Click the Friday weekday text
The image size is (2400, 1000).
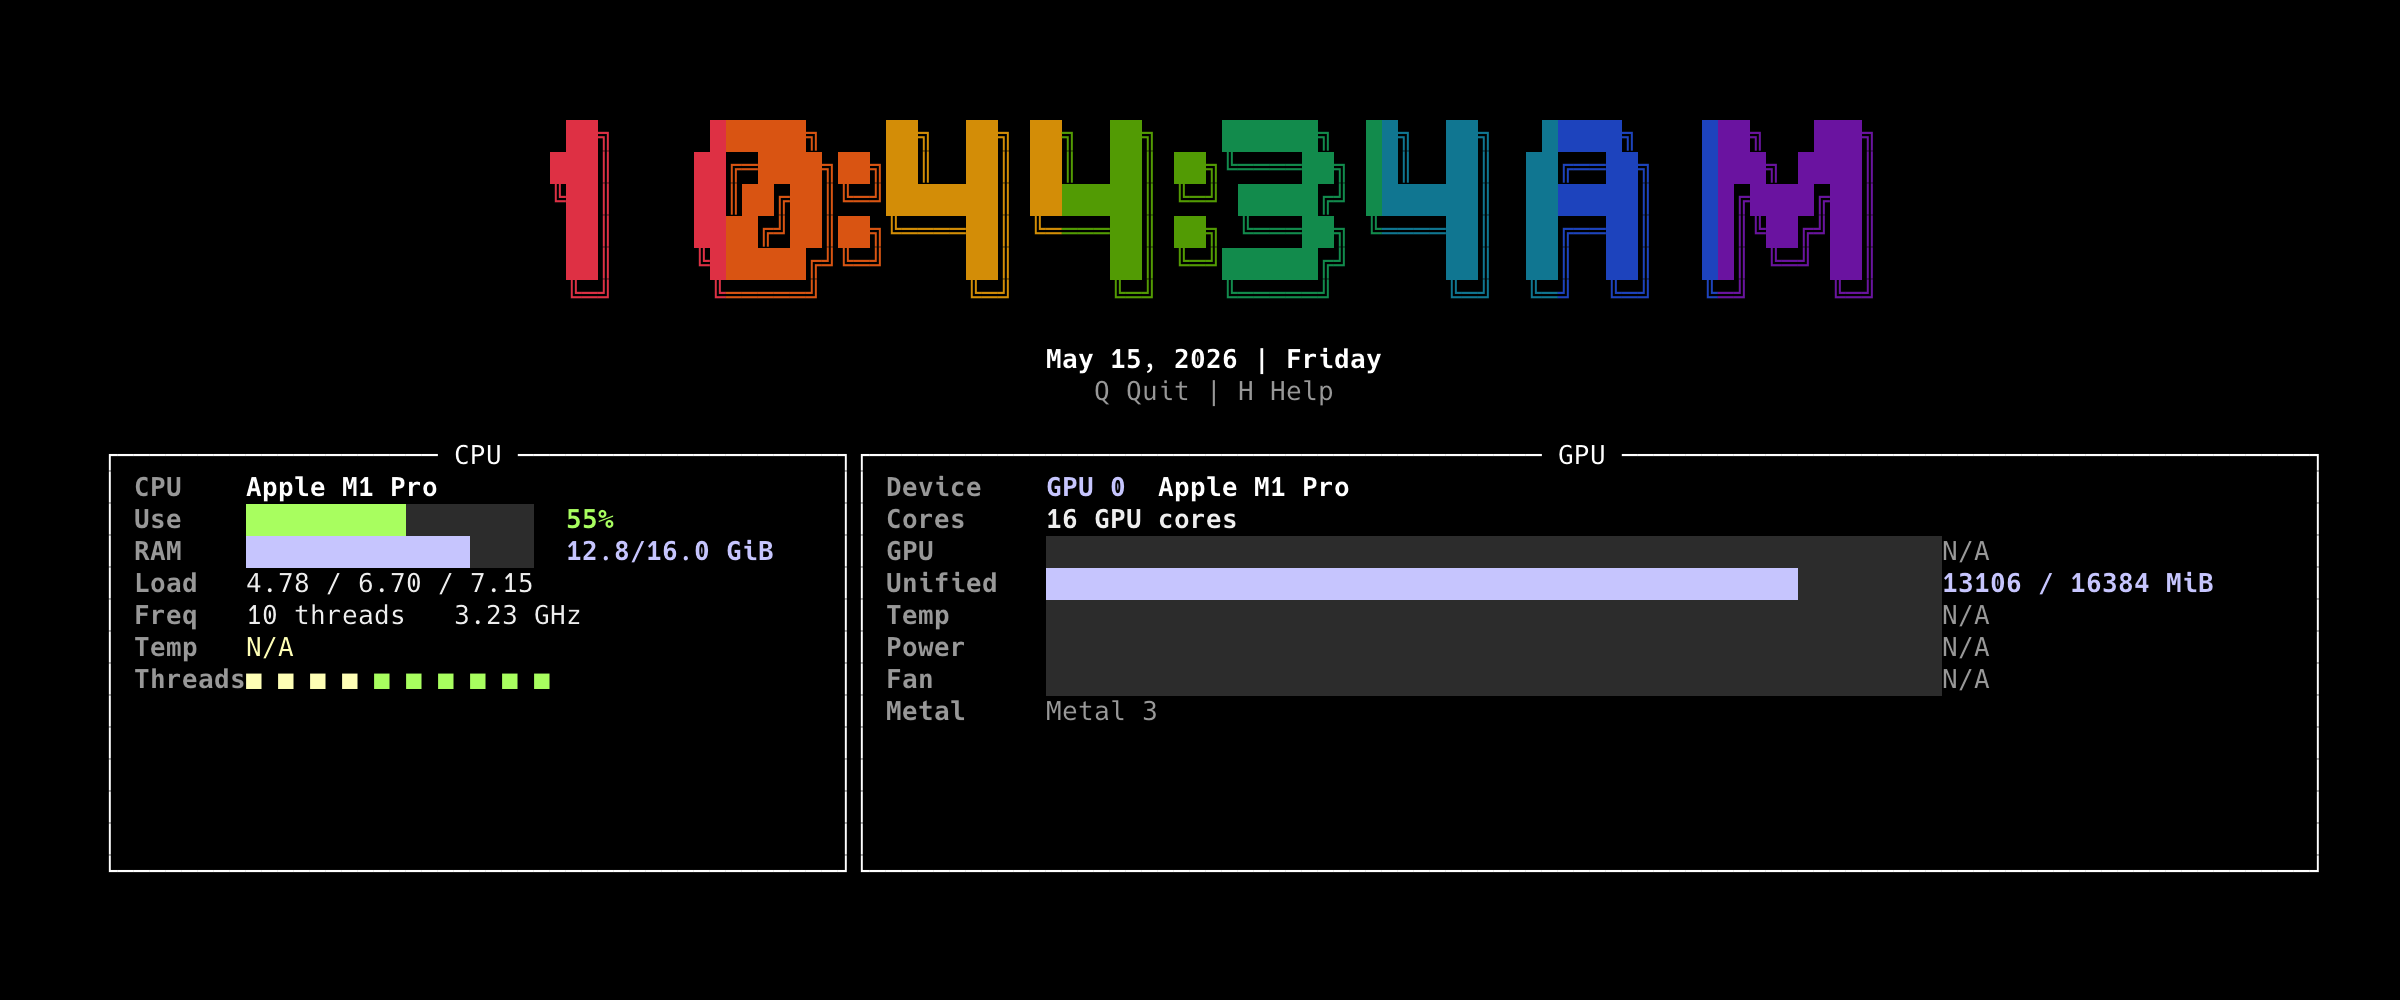click(x=1333, y=359)
